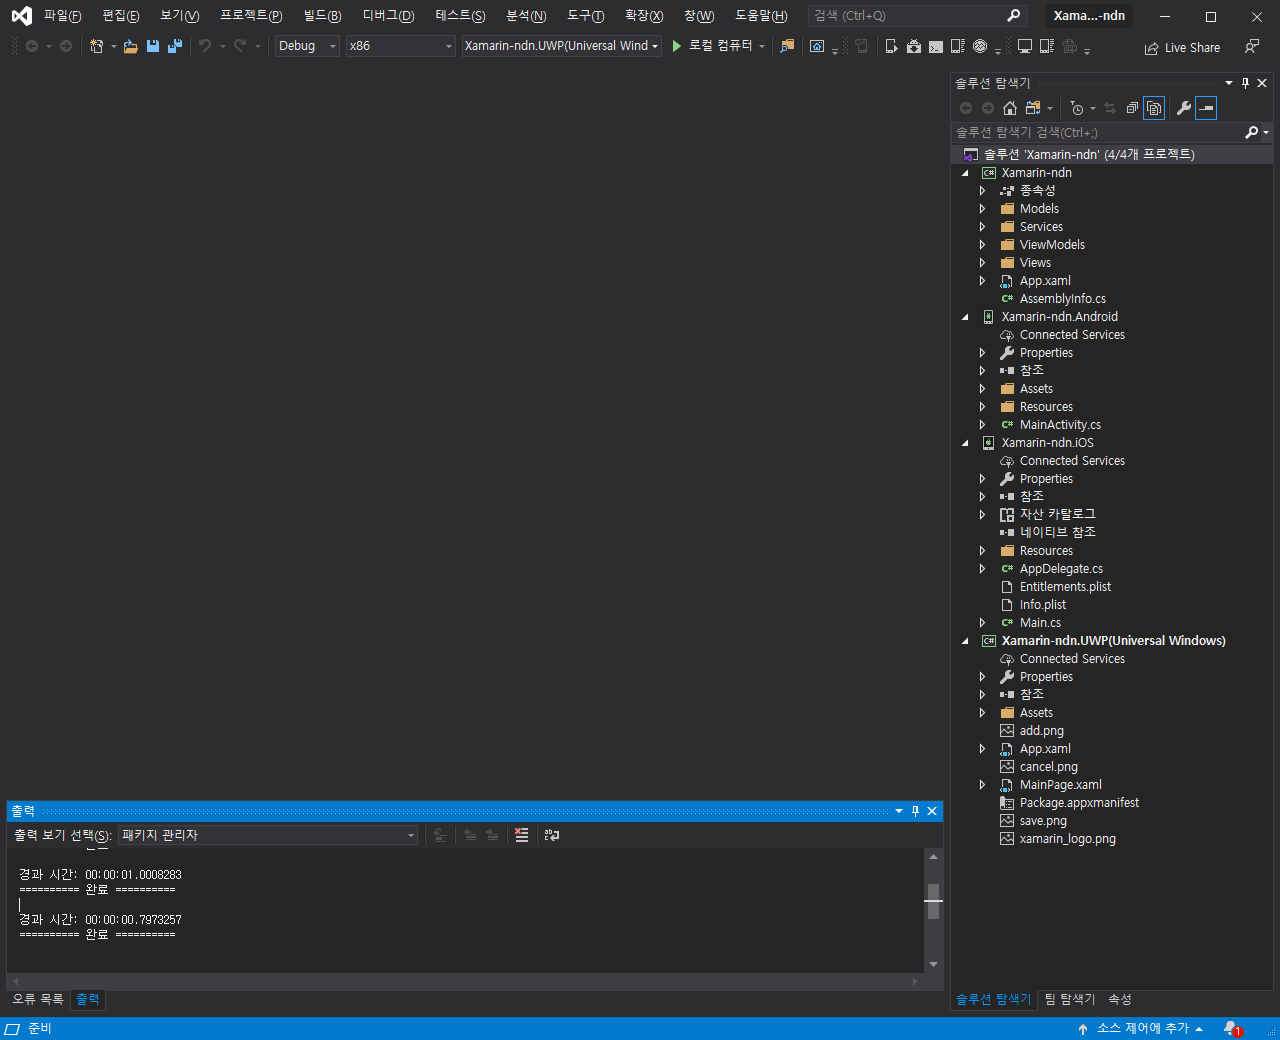
Task: Click the pin icon of the Output panel
Action: point(915,811)
